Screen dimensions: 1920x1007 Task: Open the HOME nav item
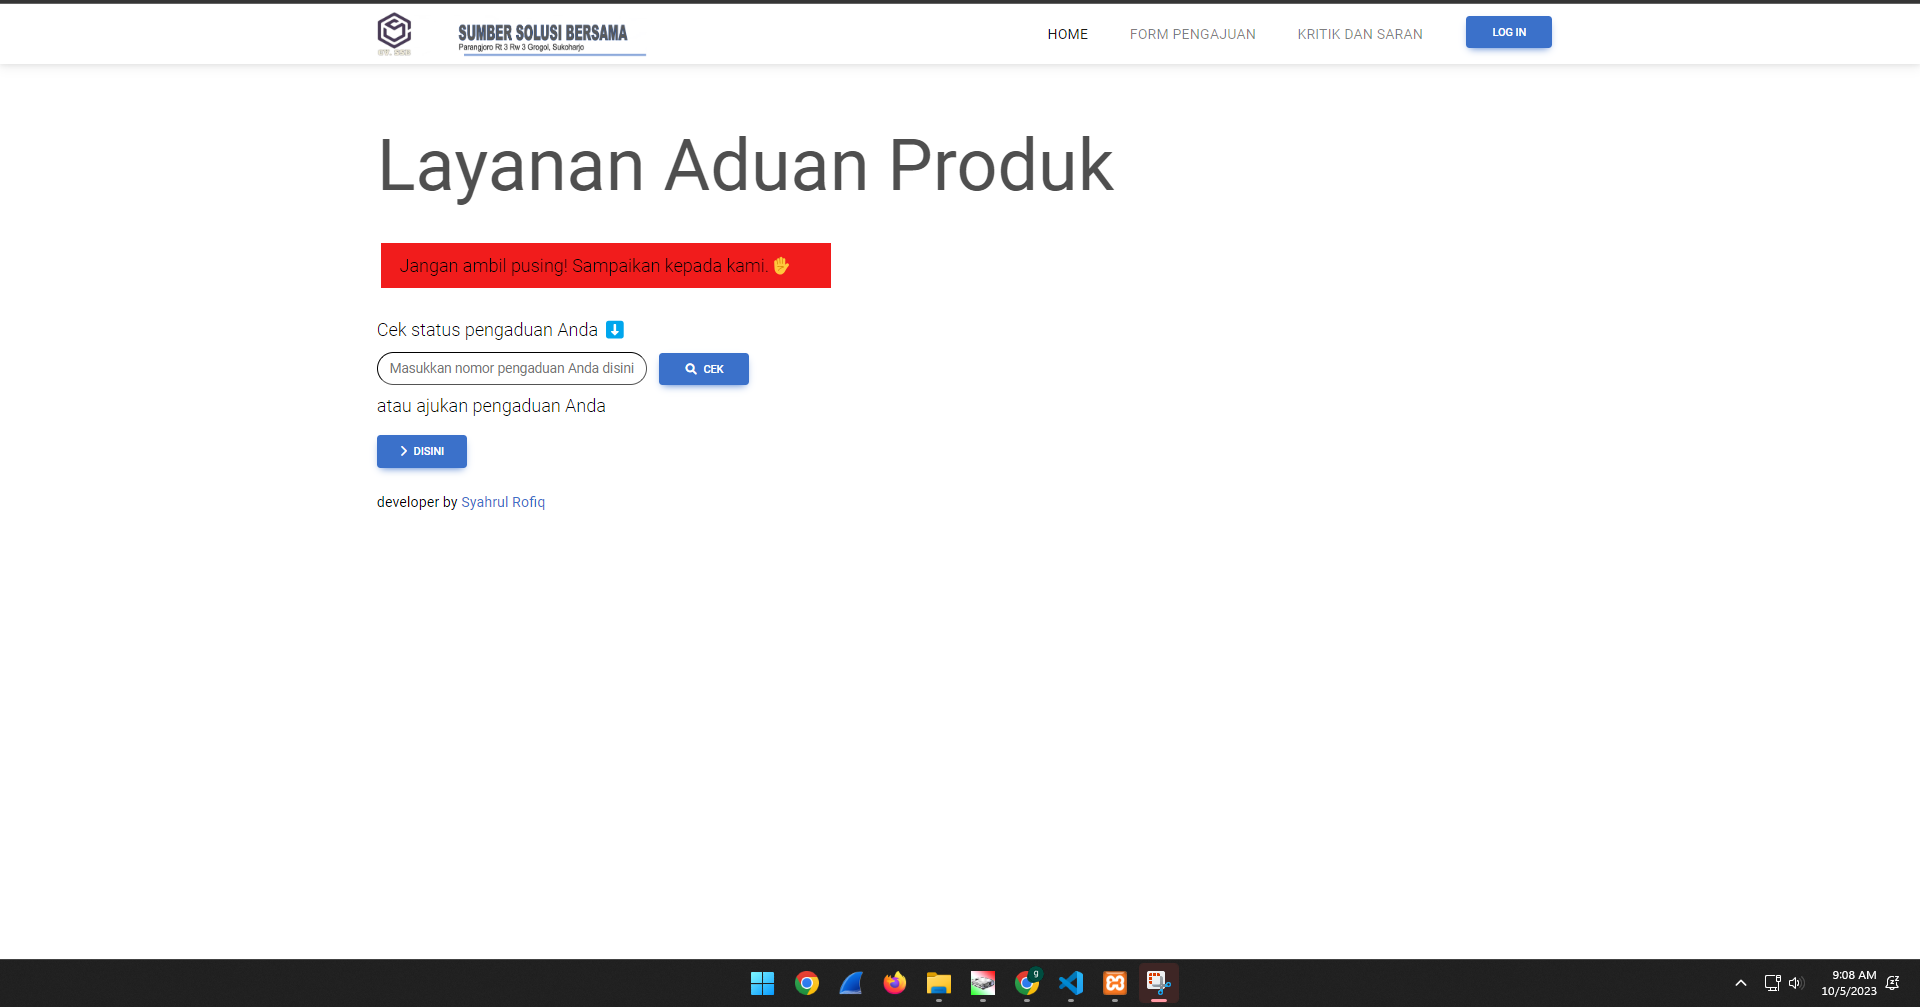[x=1067, y=34]
